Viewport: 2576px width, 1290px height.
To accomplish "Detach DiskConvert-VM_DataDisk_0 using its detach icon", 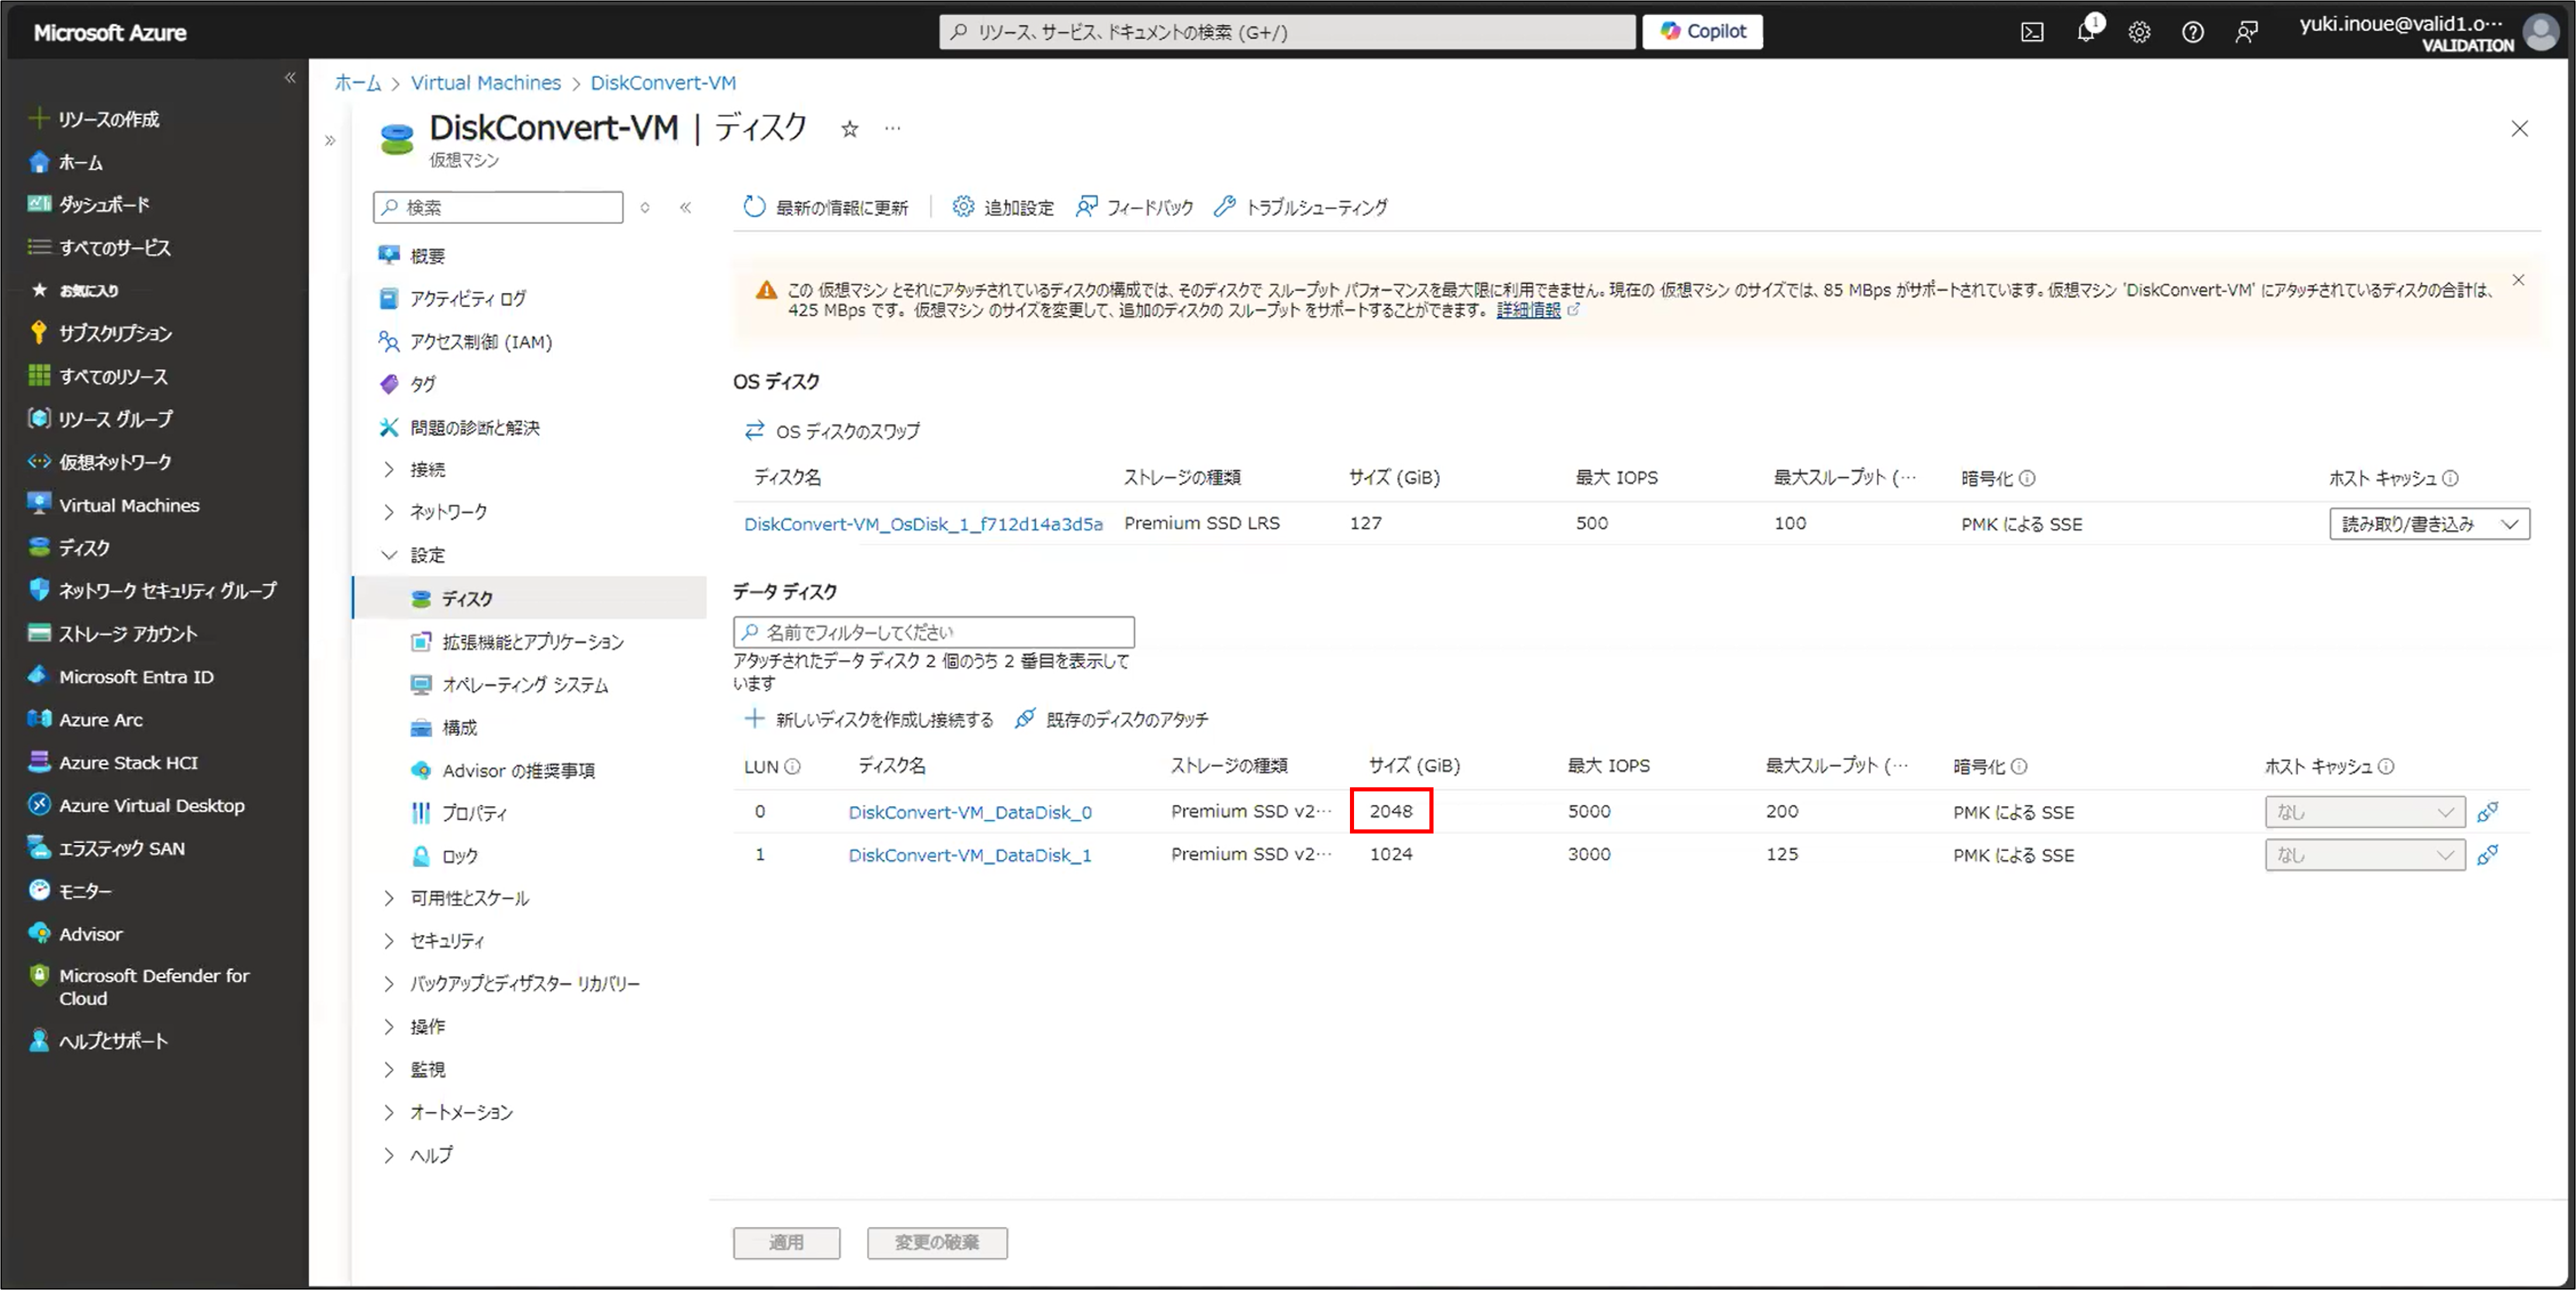I will click(2488, 812).
